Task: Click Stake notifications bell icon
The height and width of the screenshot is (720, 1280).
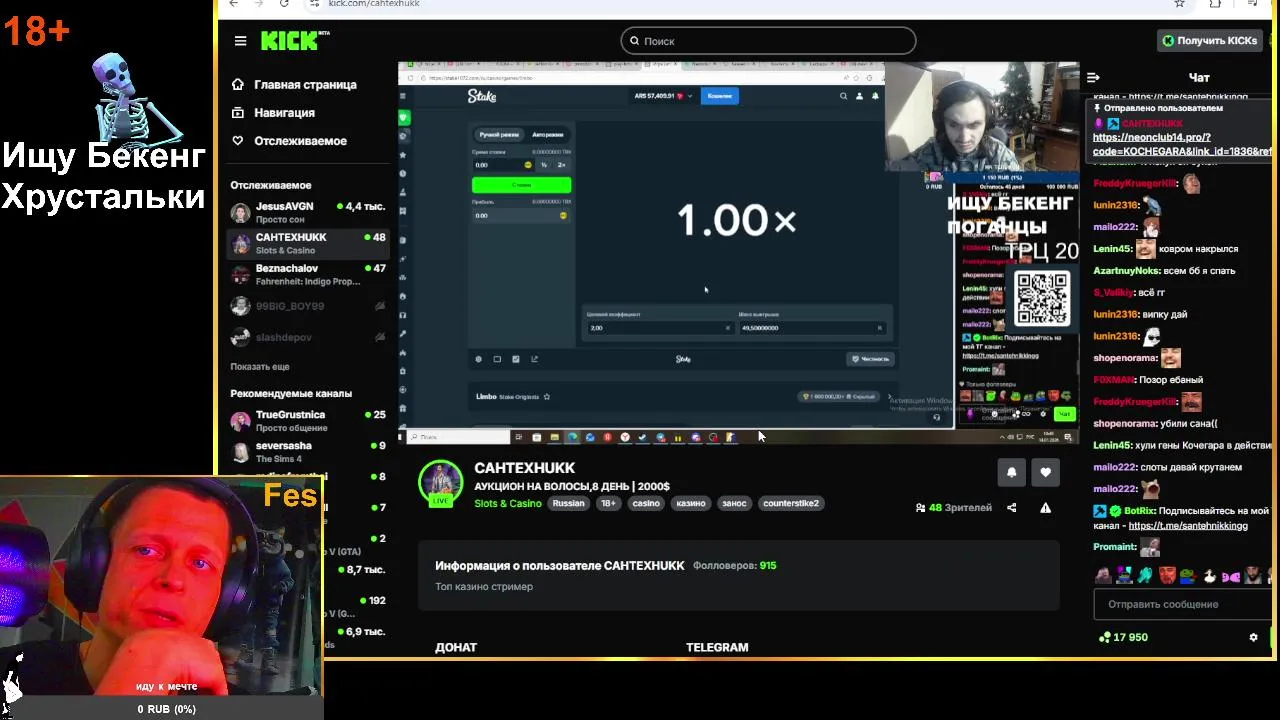Action: [x=875, y=96]
